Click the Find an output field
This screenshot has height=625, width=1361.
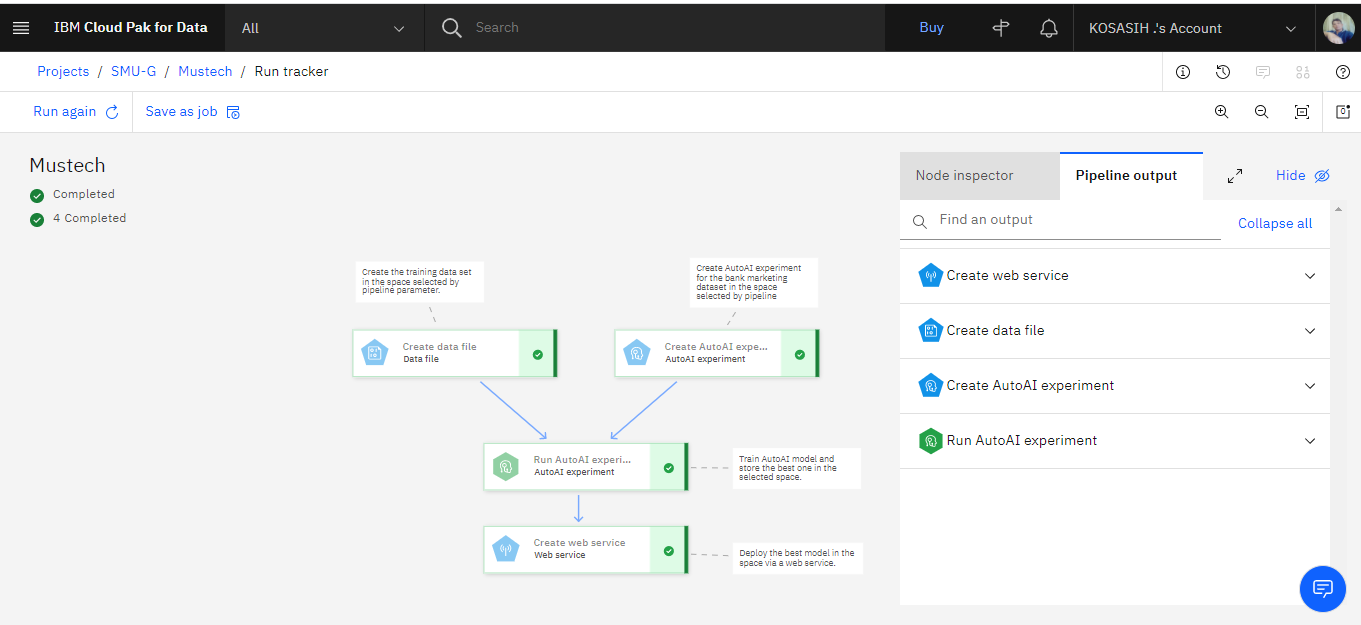1060,220
